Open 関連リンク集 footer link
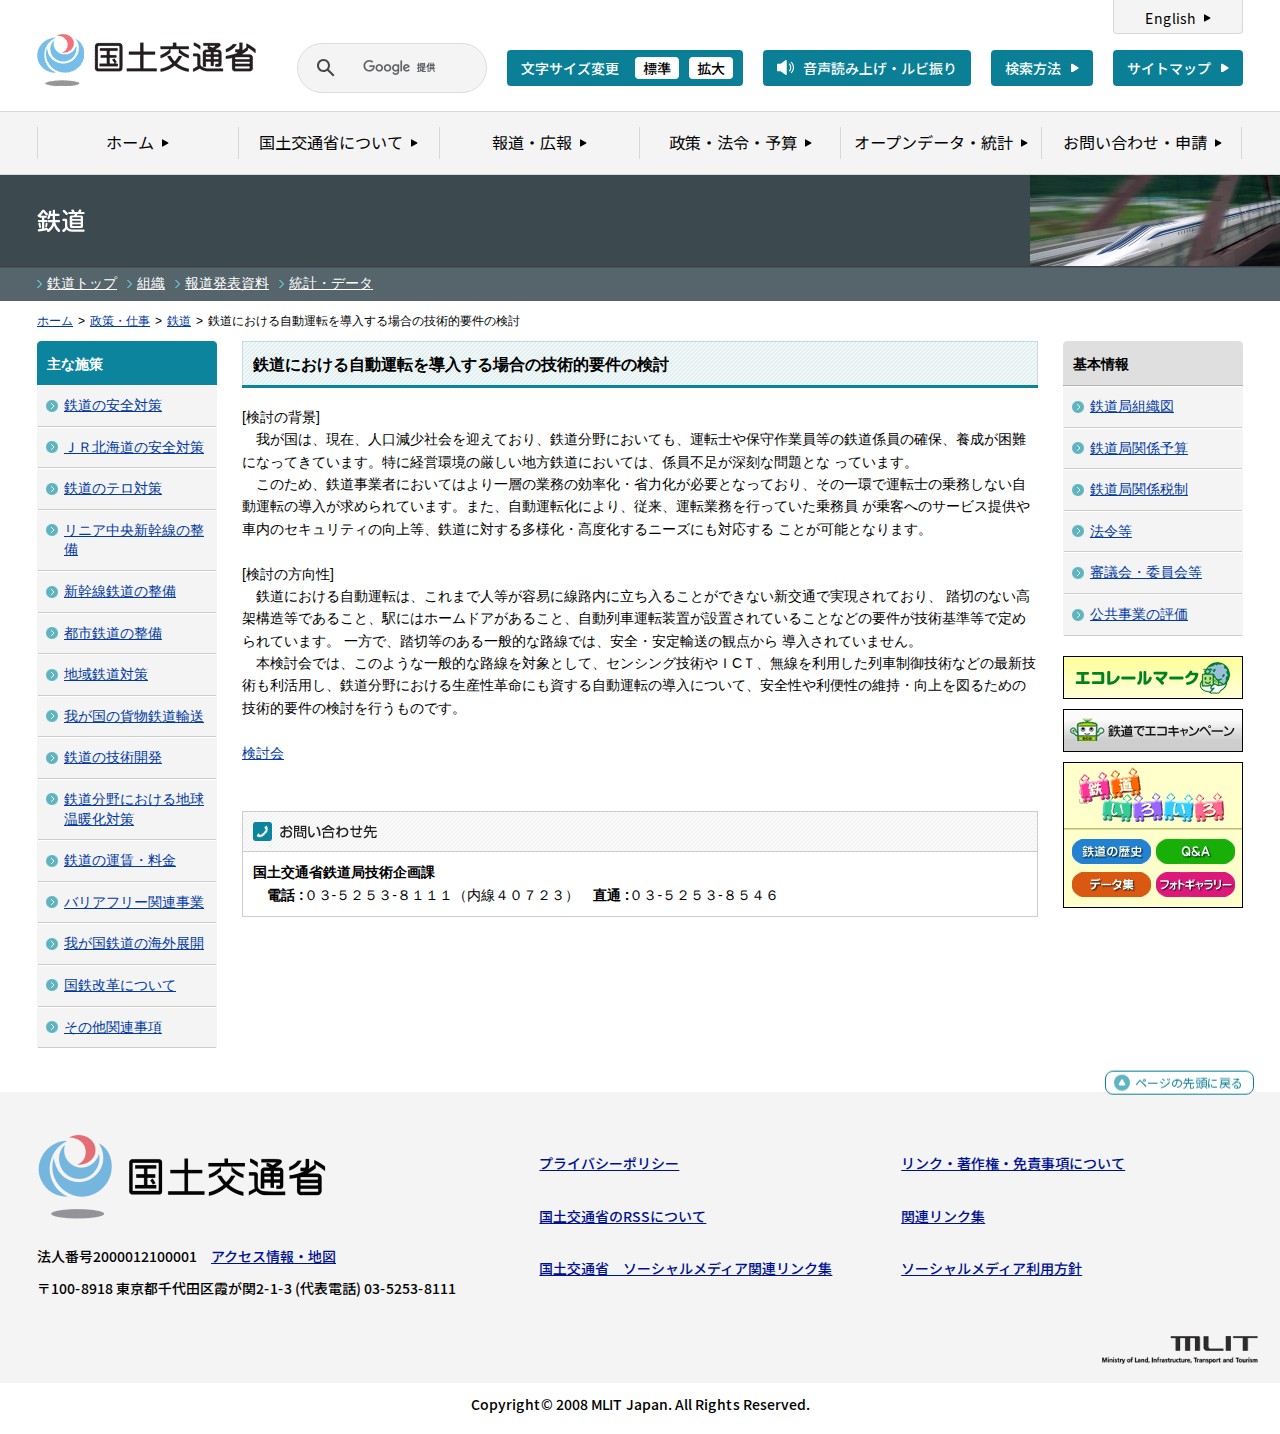The image size is (1280, 1434). pos(943,1217)
